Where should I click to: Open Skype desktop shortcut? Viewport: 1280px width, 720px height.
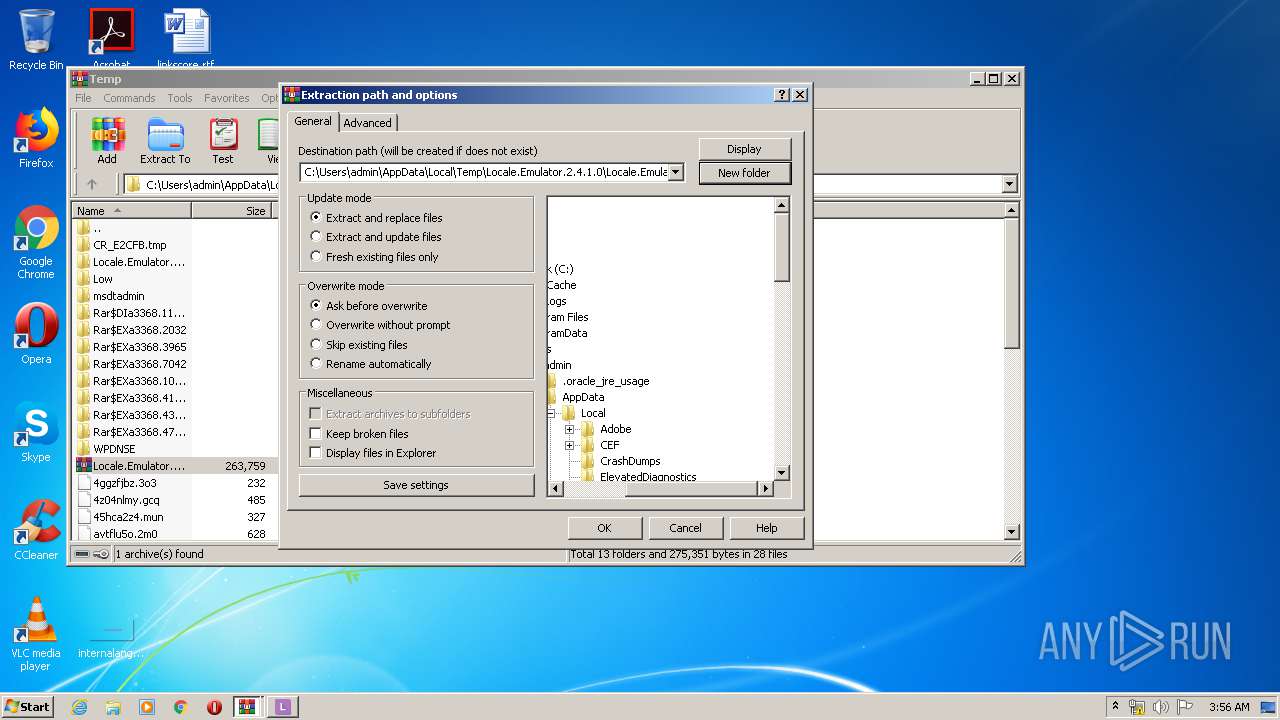coord(36,432)
